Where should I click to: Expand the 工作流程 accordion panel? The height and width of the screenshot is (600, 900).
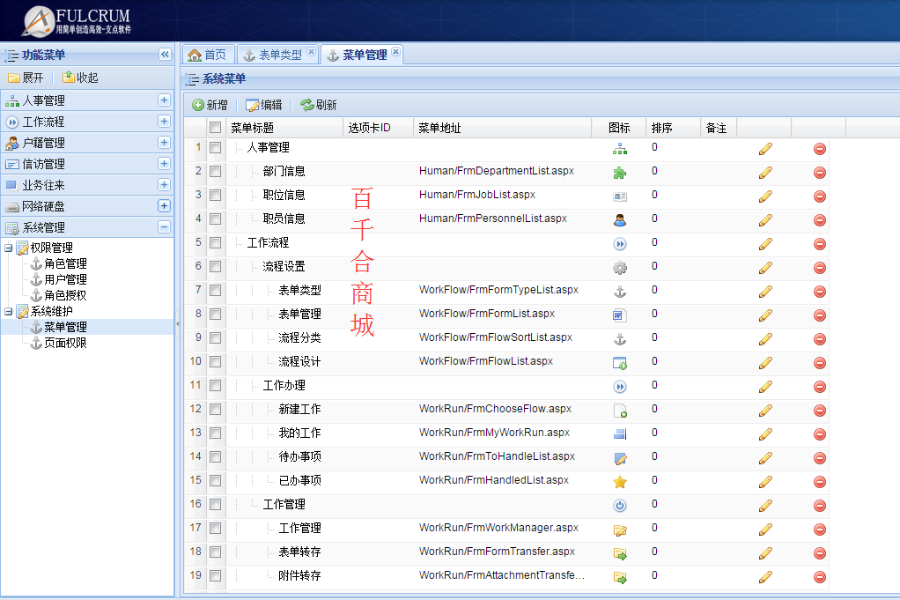[x=164, y=122]
